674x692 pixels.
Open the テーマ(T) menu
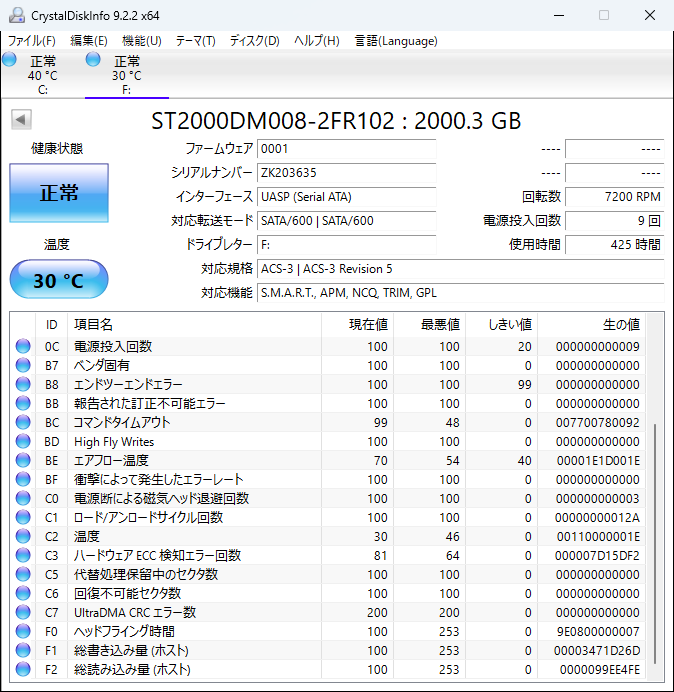[196, 41]
